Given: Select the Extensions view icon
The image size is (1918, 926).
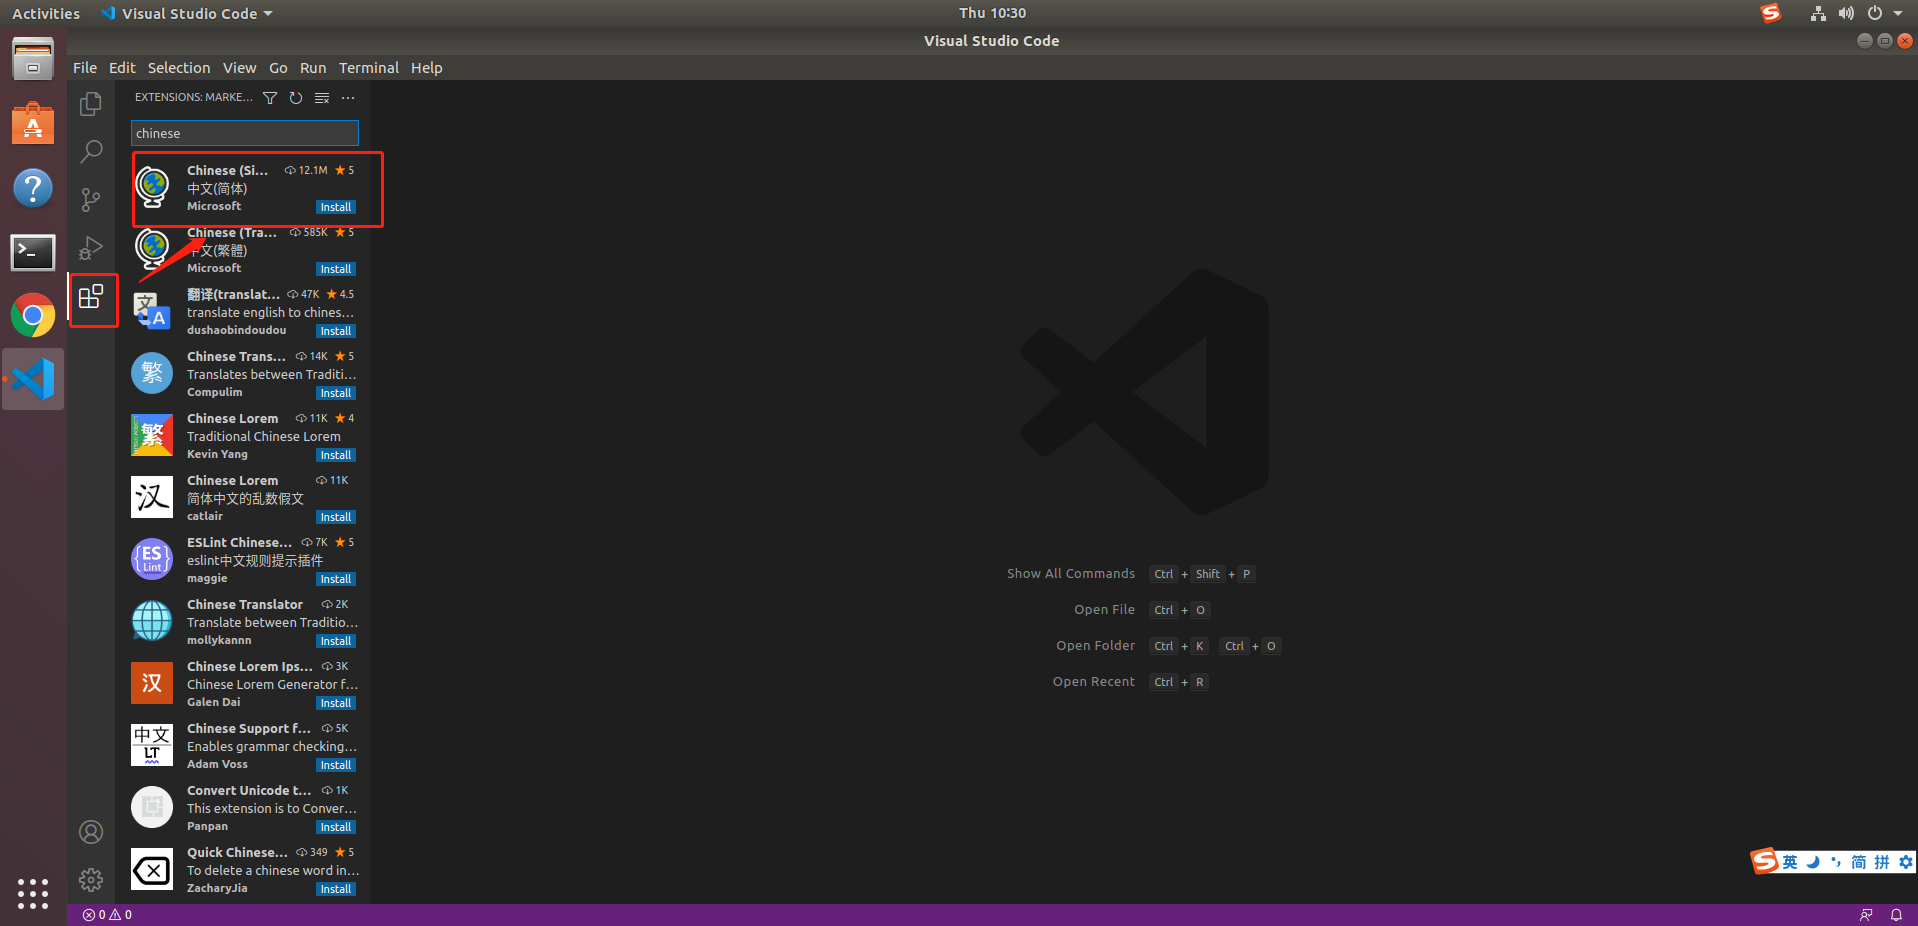Looking at the screenshot, I should point(91,297).
